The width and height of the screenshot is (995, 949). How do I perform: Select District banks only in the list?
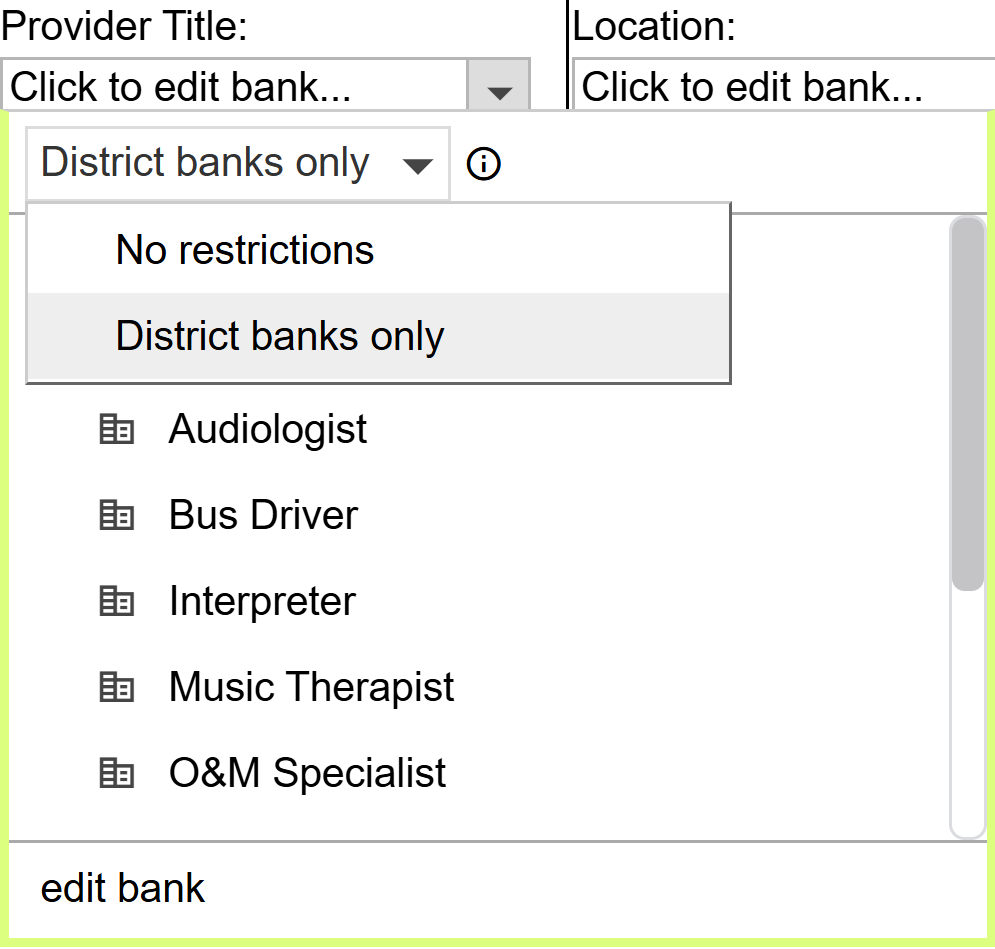[280, 337]
